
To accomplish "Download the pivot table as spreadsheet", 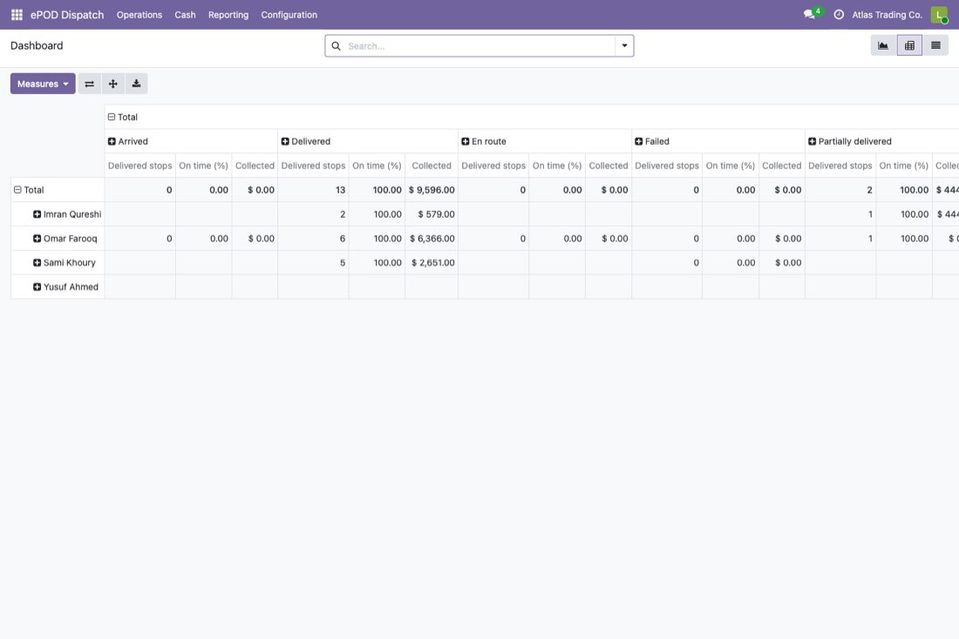I will [136, 84].
